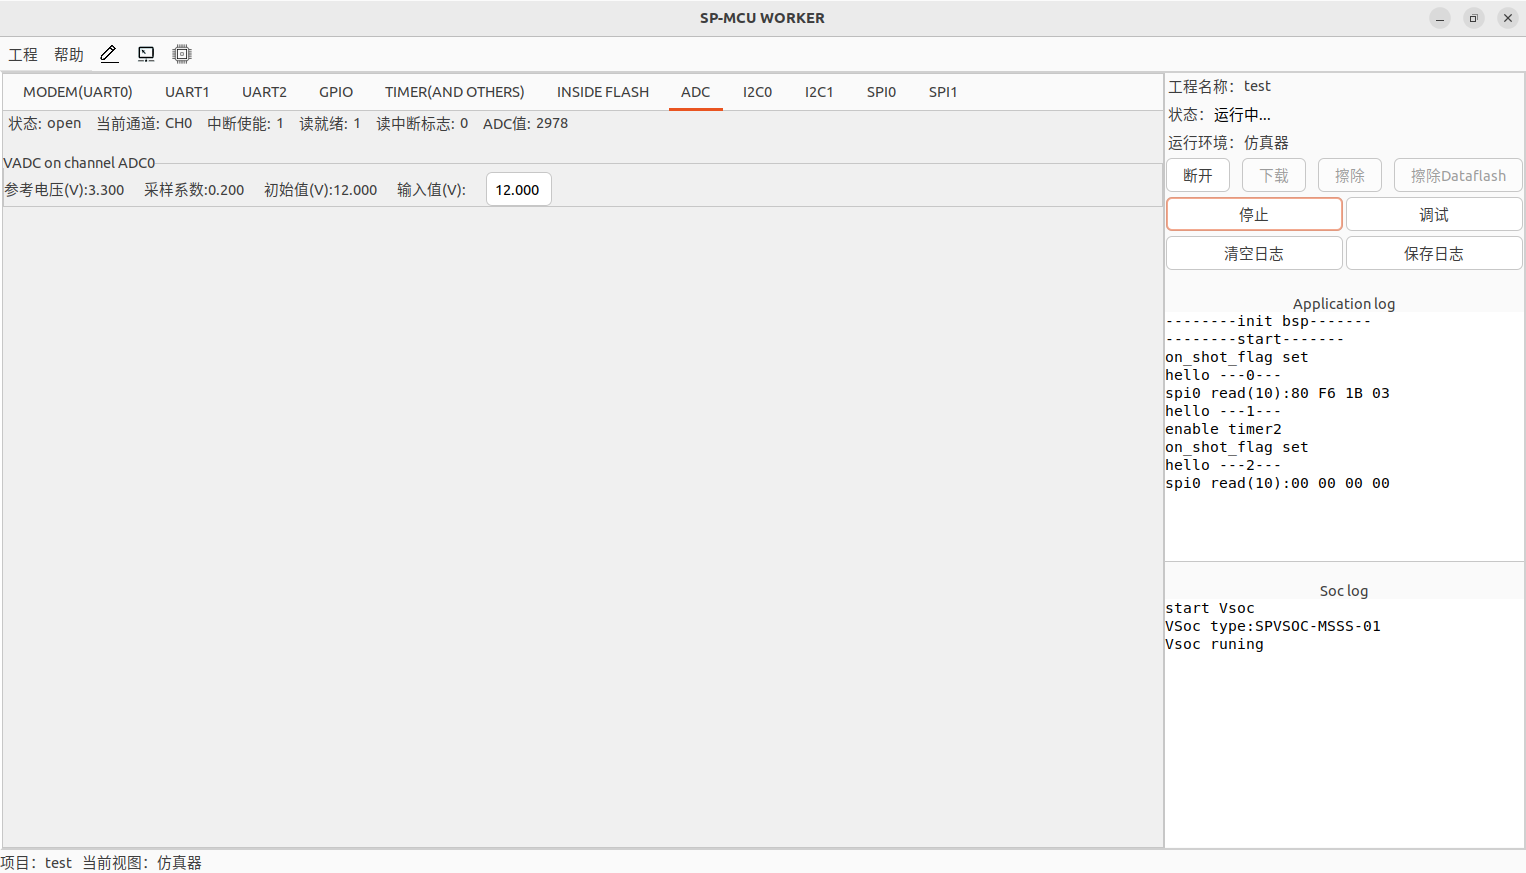Click the 断开 disconnect button
The image size is (1526, 873).
pos(1197,176)
